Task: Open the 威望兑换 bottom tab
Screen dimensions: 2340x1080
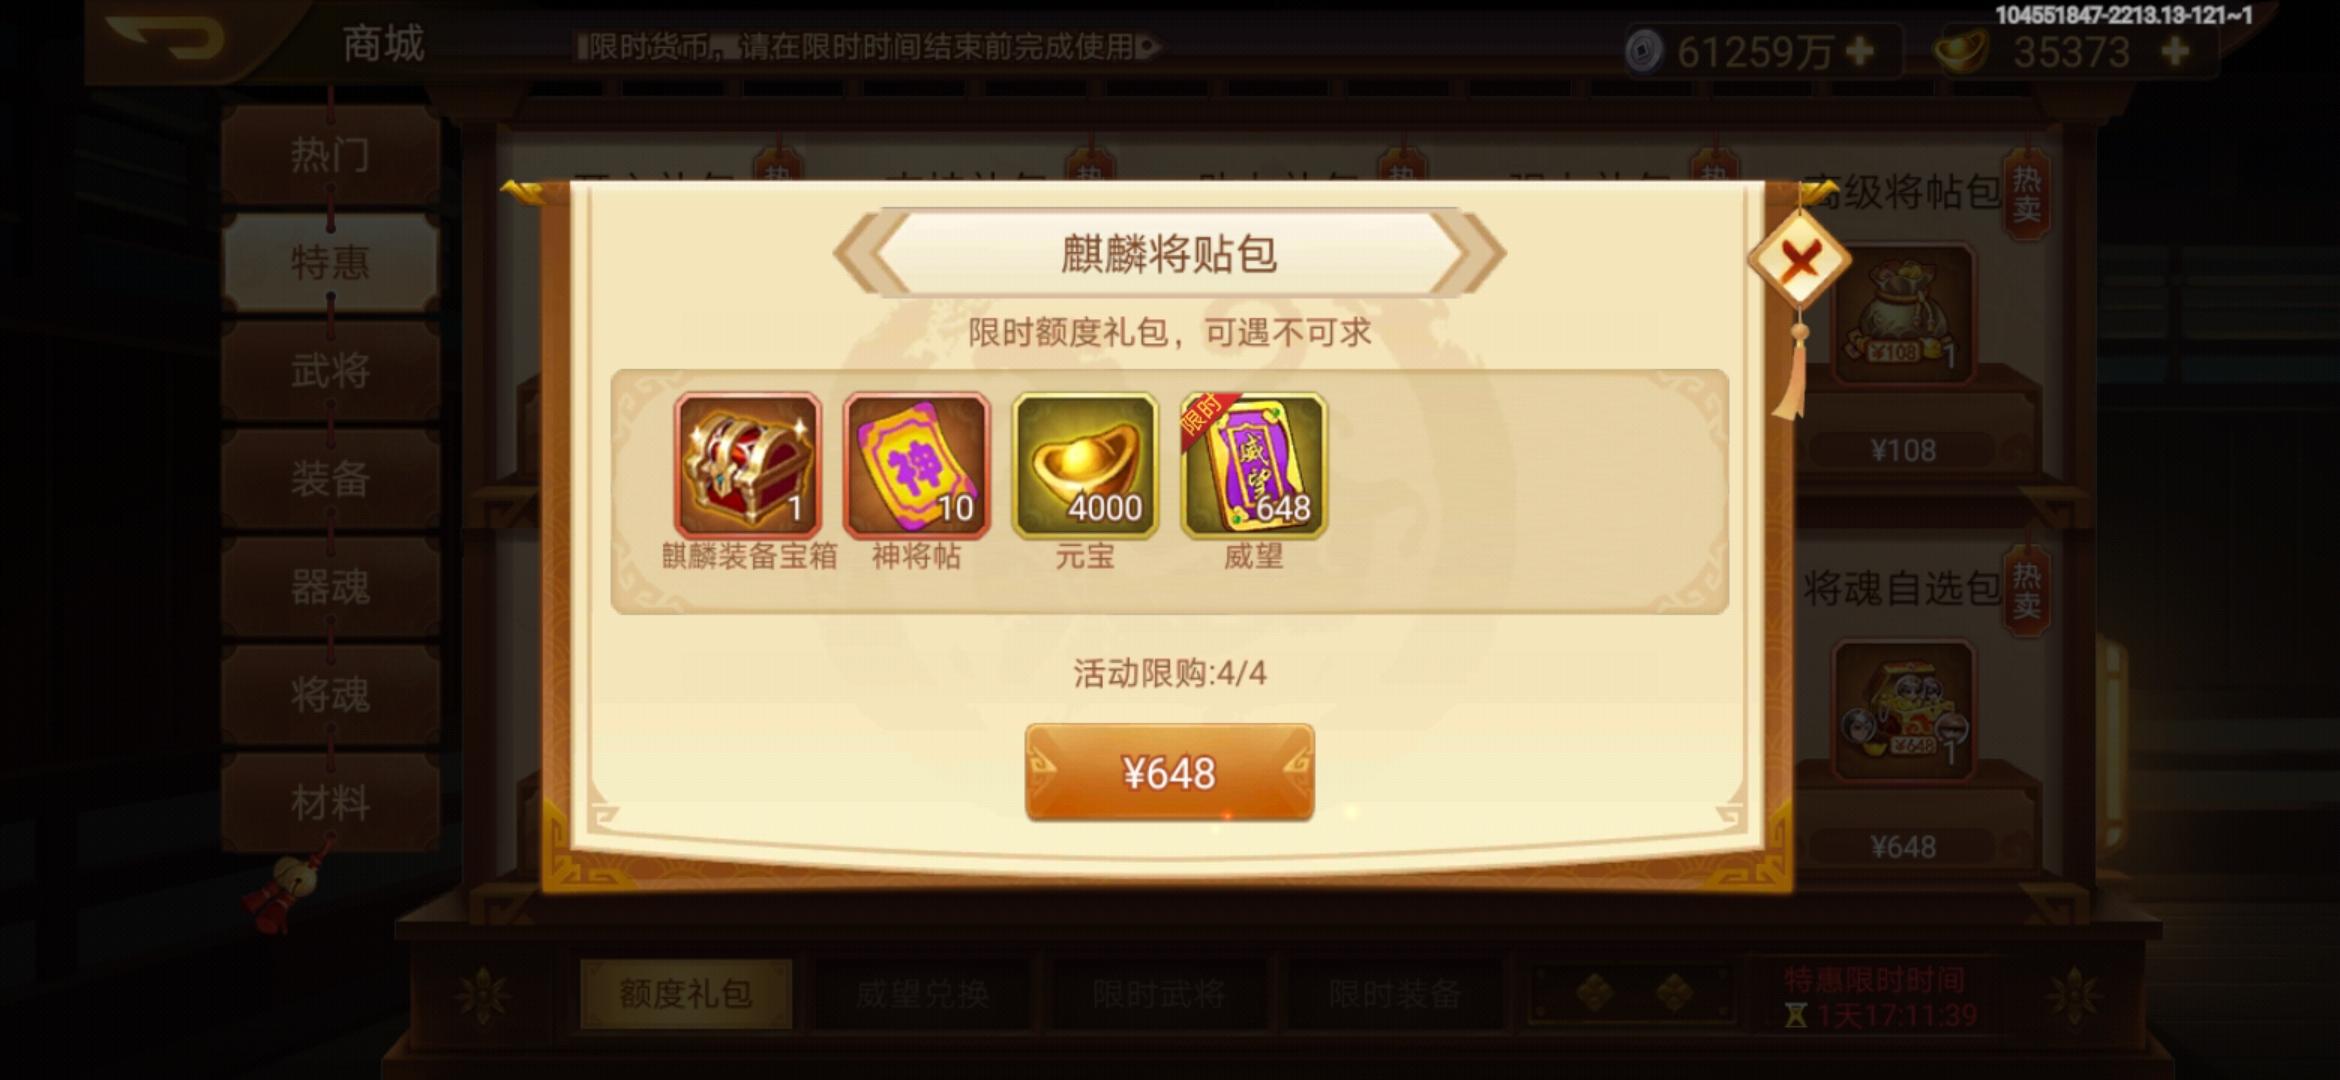Action: pyautogui.click(x=922, y=994)
